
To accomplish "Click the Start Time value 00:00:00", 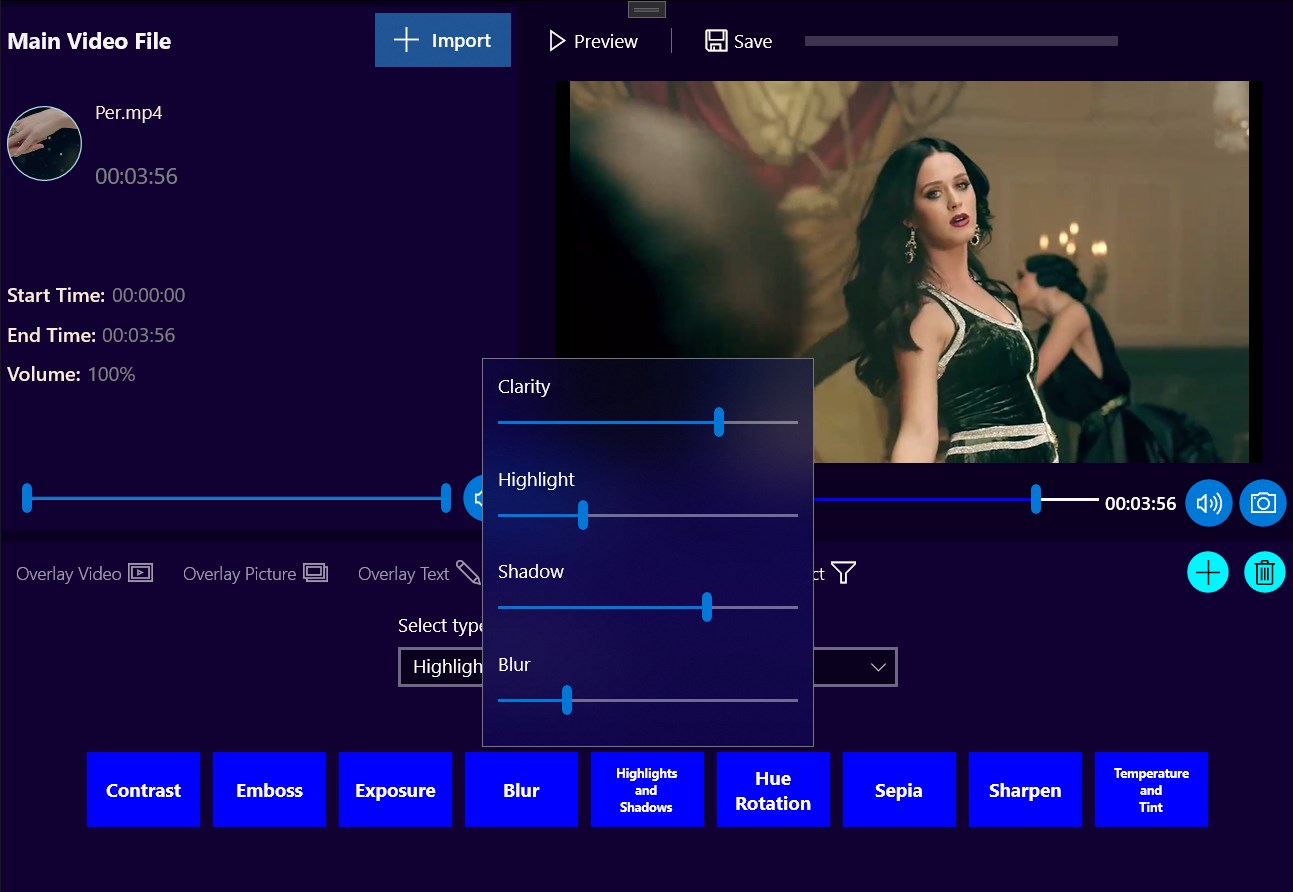I will click(148, 295).
